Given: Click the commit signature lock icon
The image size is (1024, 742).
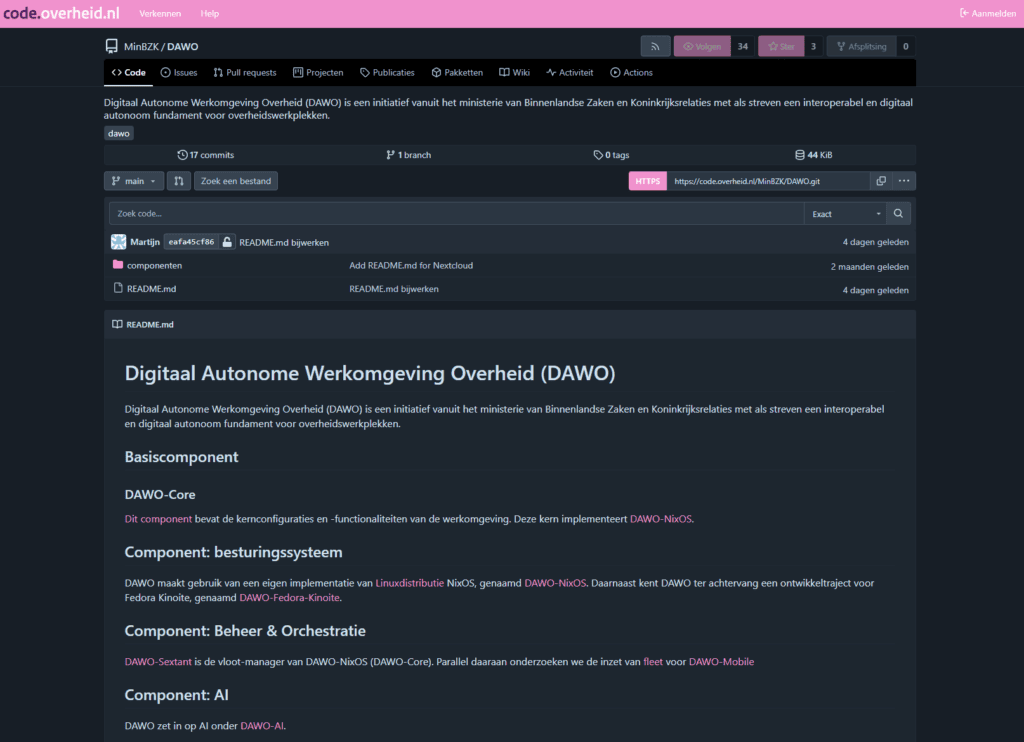Looking at the screenshot, I should click(227, 242).
